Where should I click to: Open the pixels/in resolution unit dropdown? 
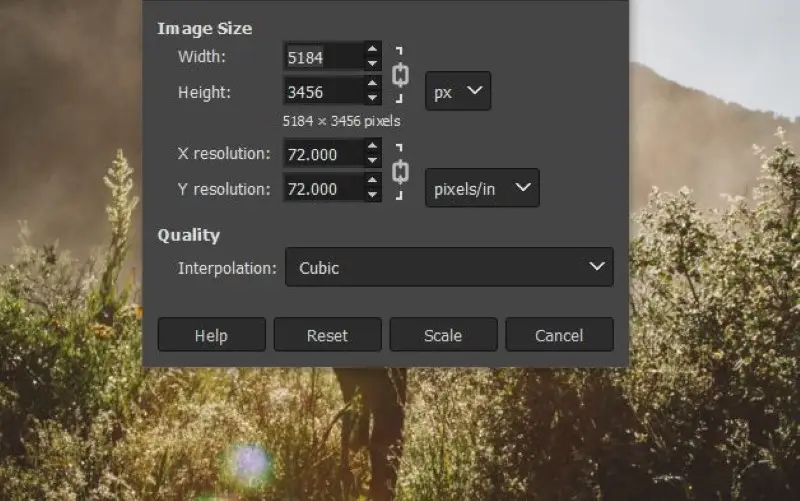[482, 188]
